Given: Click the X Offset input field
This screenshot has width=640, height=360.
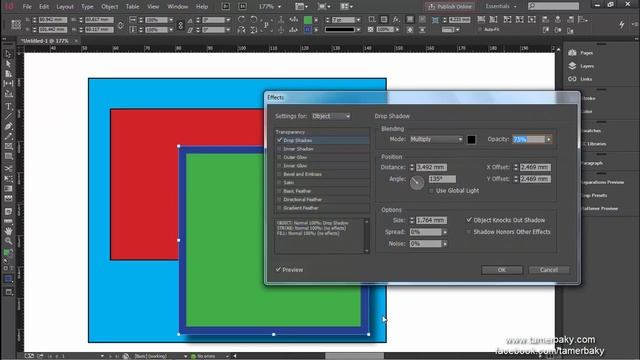Looking at the screenshot, I should click(535, 167).
